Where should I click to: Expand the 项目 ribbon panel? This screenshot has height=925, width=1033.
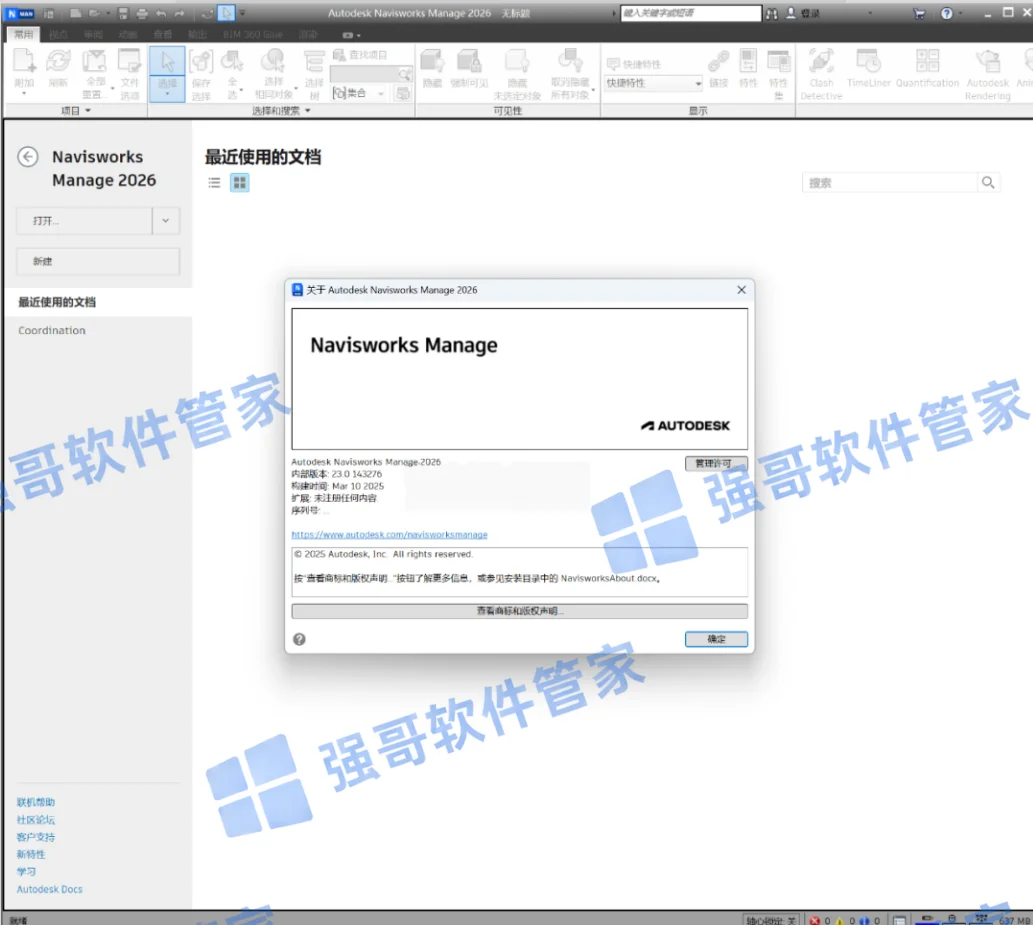76,111
